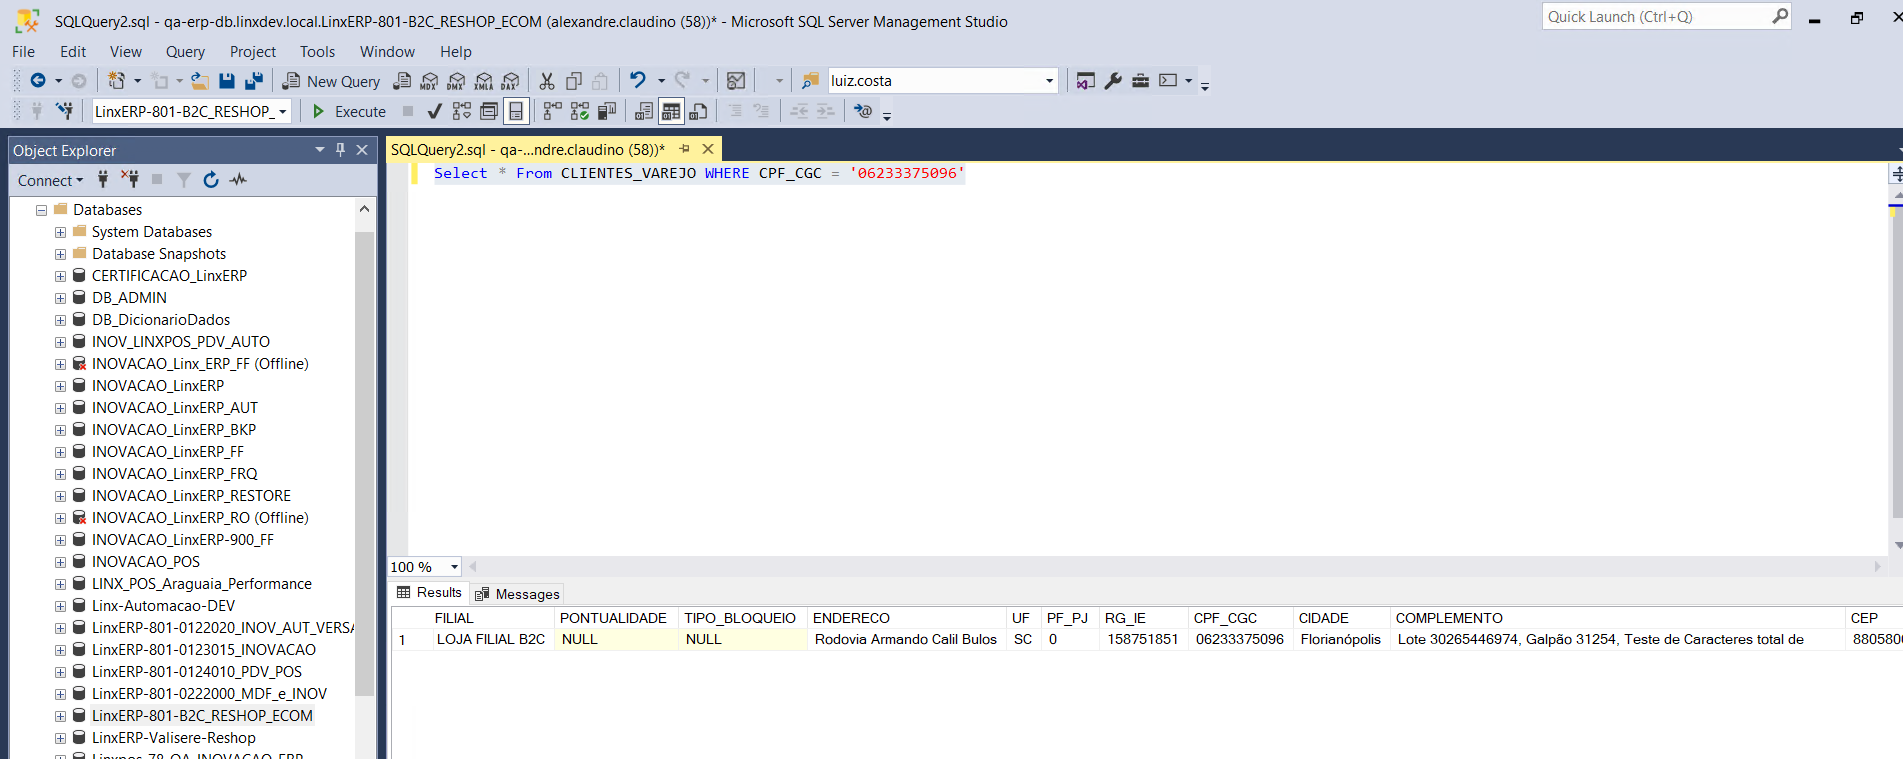
Task: Open the Find in Files tool
Action: click(810, 81)
